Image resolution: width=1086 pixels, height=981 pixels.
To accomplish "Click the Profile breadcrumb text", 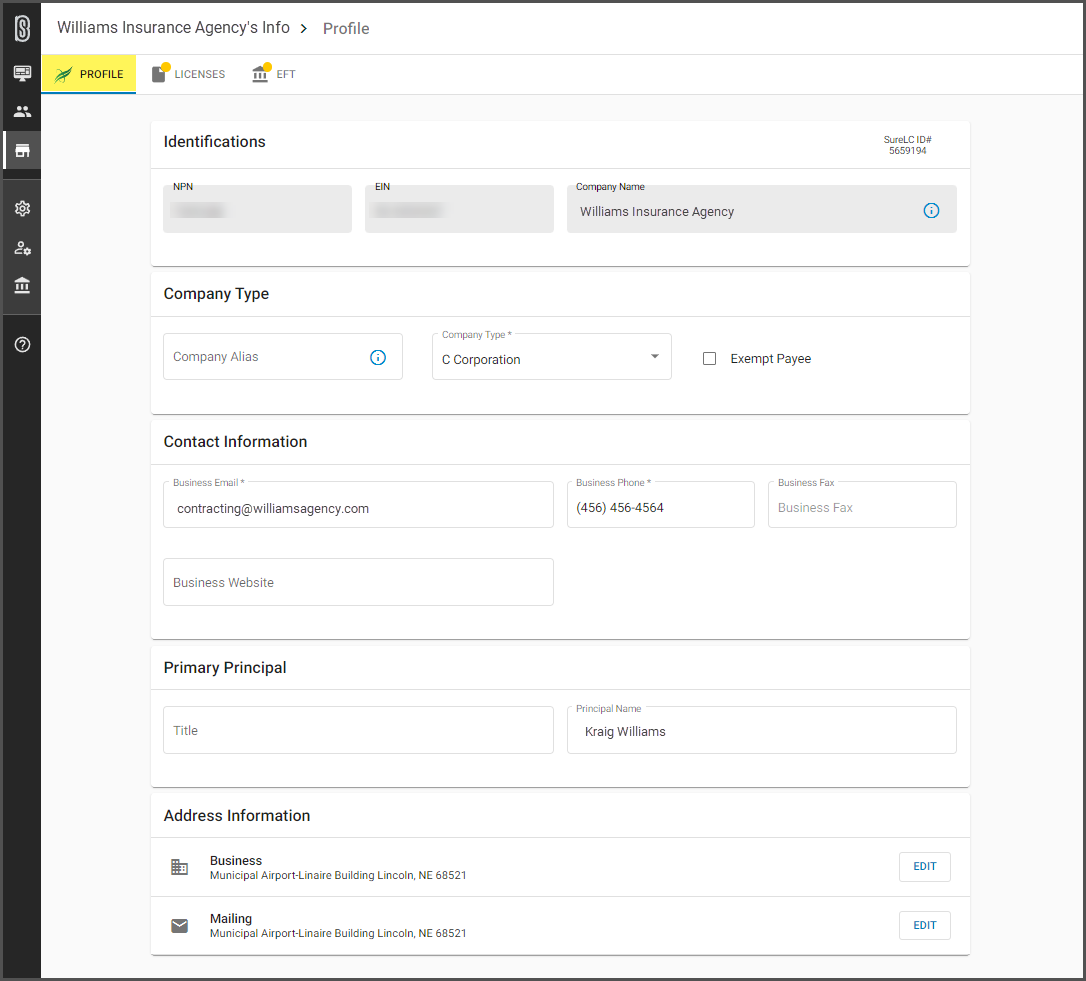I will coord(346,28).
